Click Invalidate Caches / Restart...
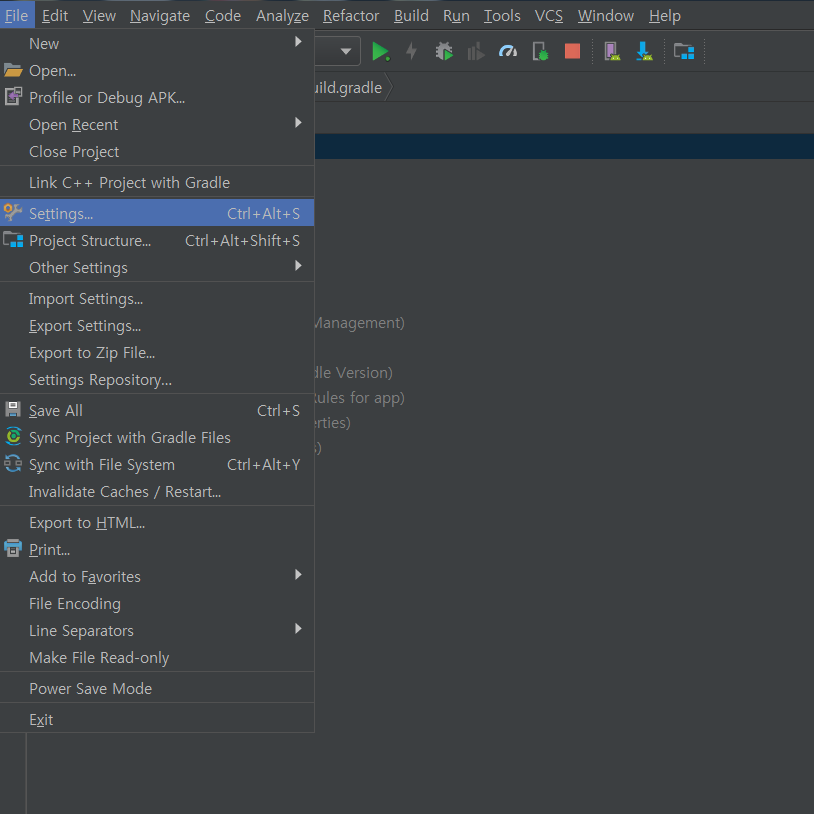This screenshot has height=814, width=814. (125, 492)
